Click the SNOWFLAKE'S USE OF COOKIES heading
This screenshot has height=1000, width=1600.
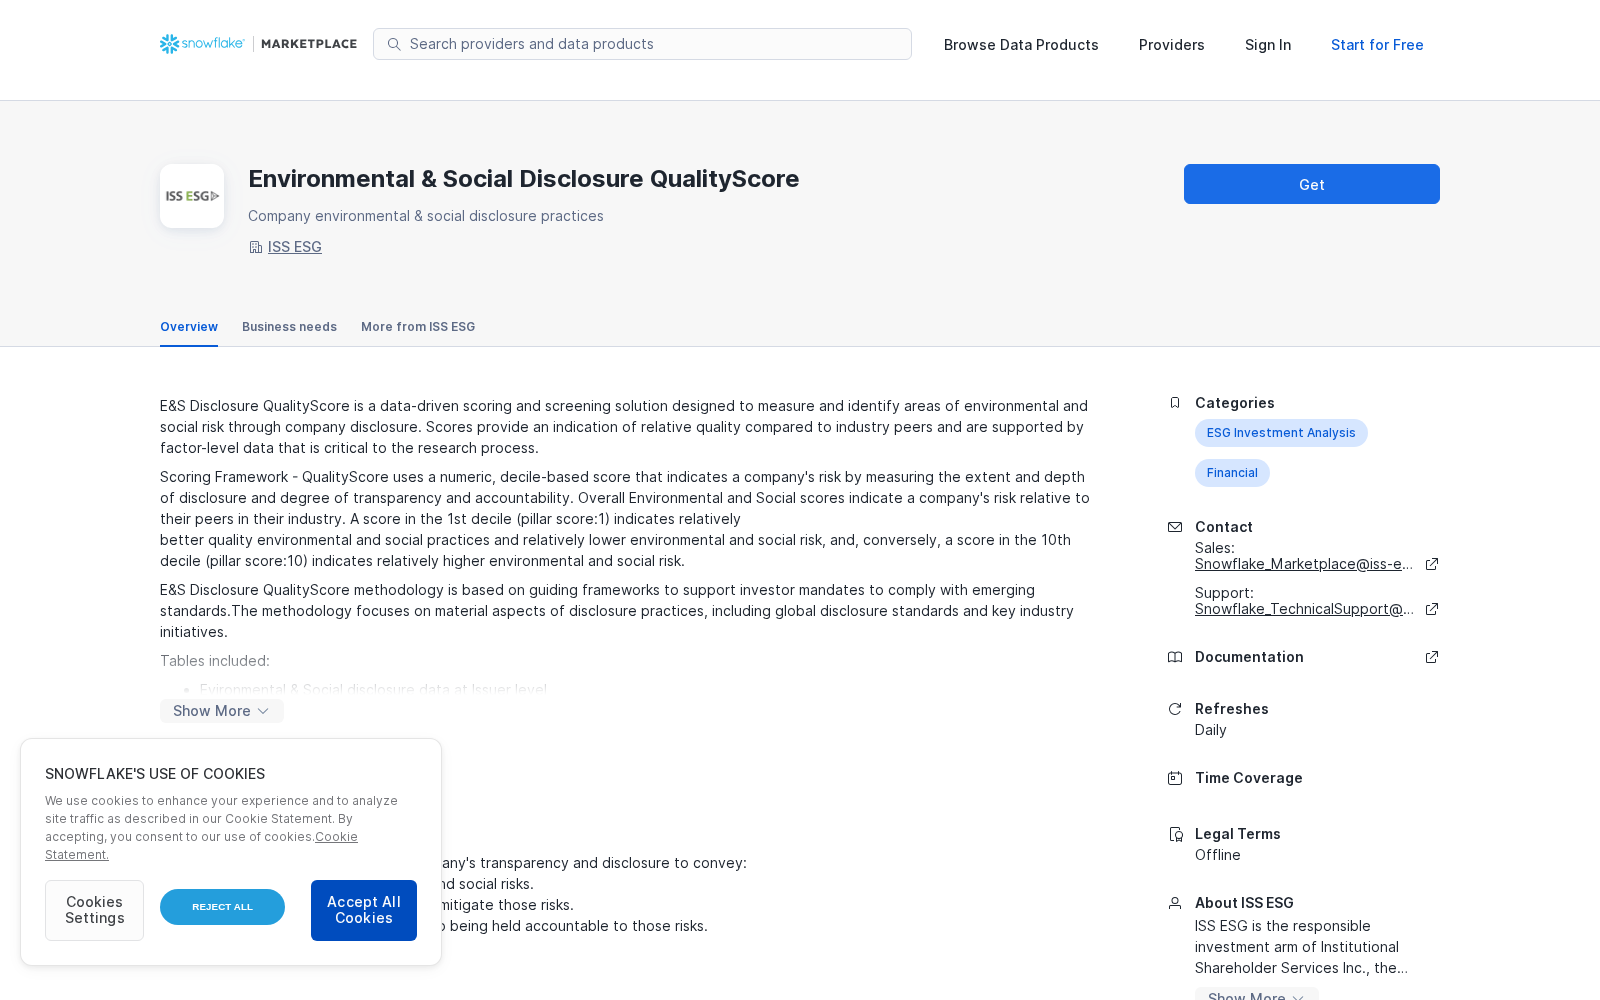[155, 774]
